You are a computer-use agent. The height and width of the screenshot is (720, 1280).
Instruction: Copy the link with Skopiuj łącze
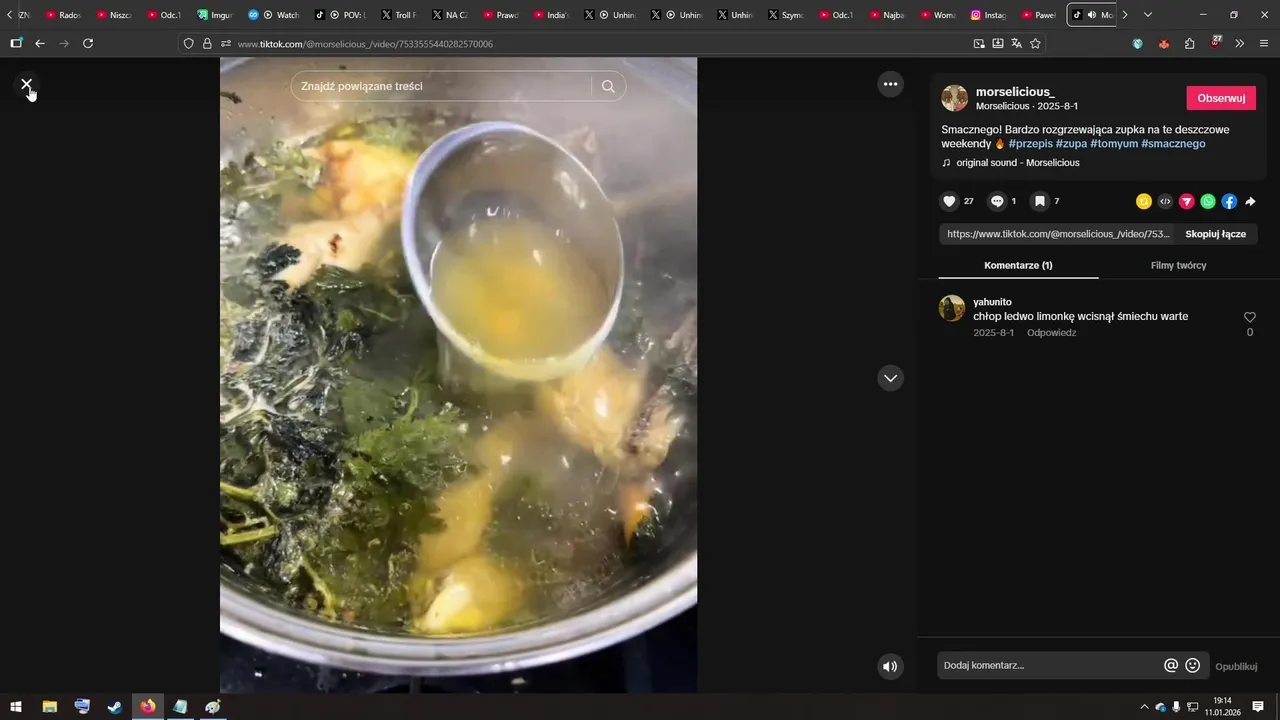1215,234
